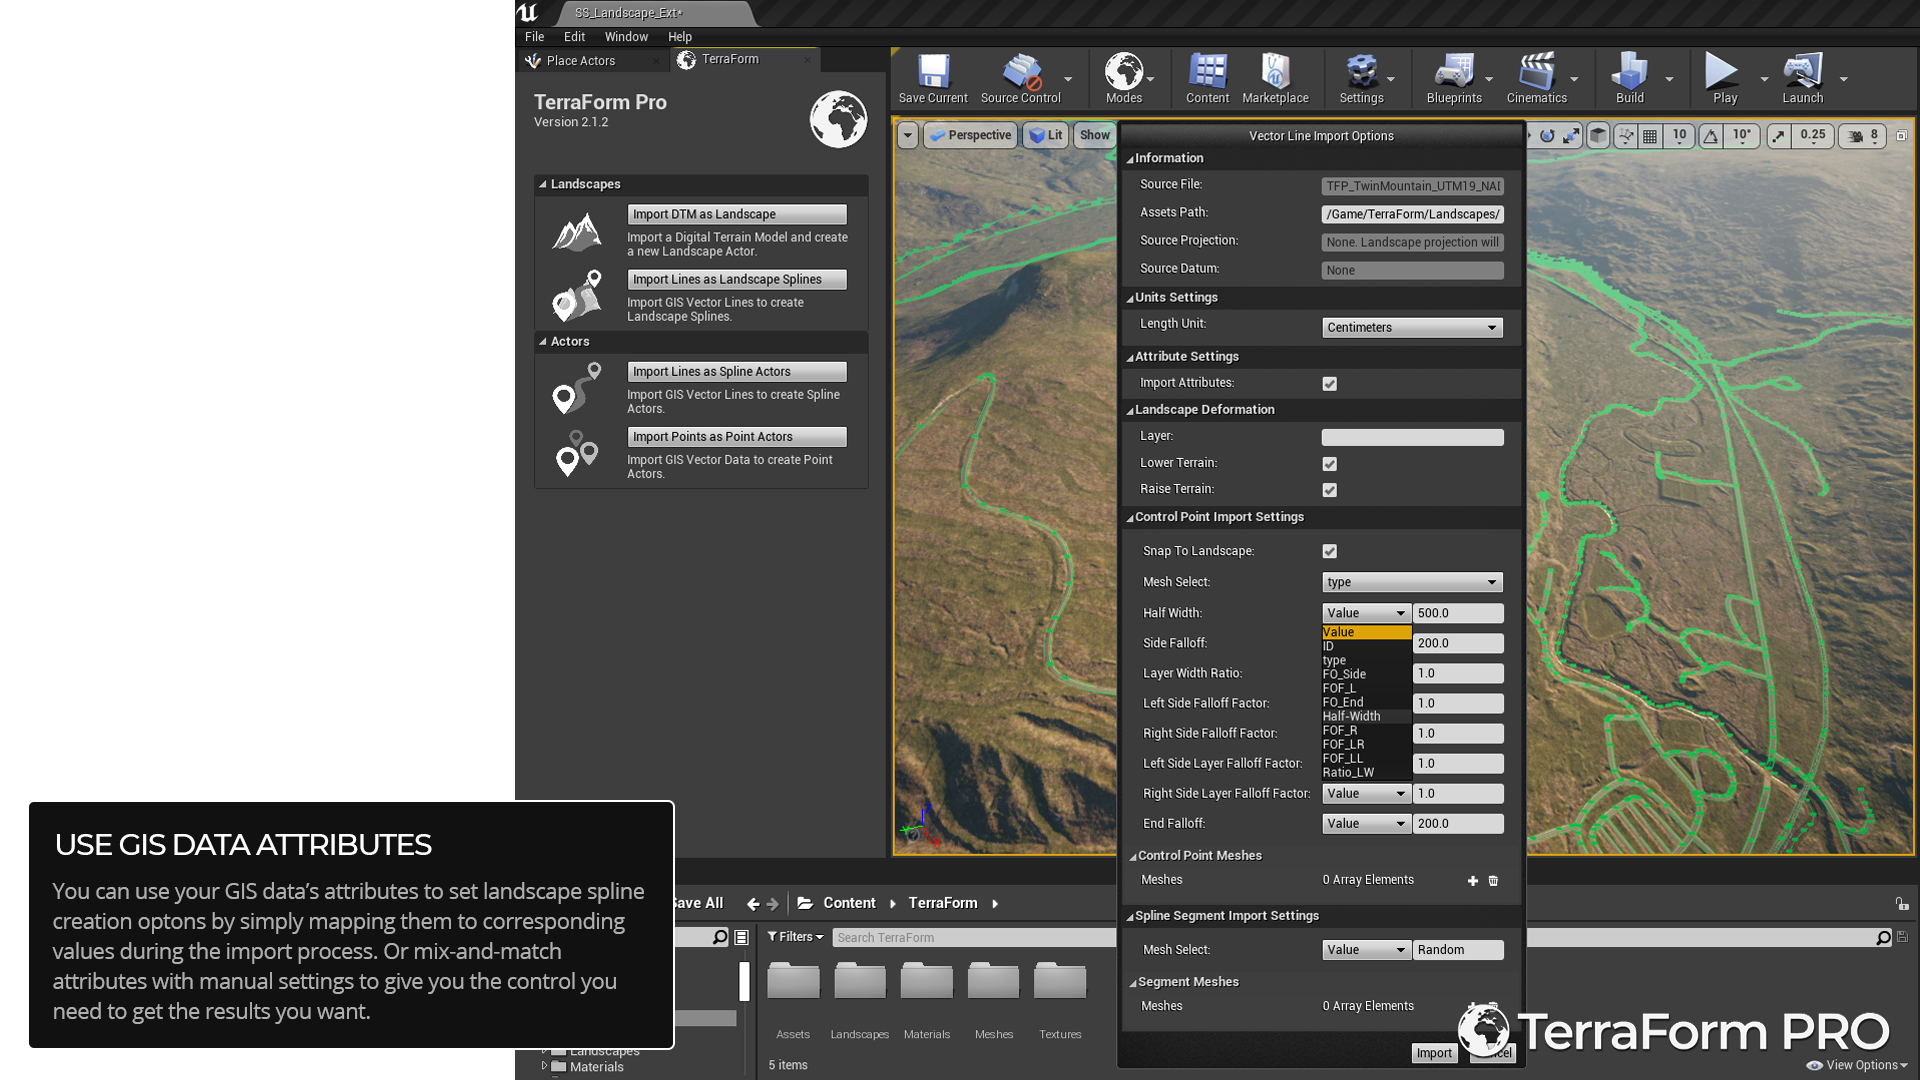Add an element to Control Point Meshes
This screenshot has height=1080, width=1920.
[1472, 881]
